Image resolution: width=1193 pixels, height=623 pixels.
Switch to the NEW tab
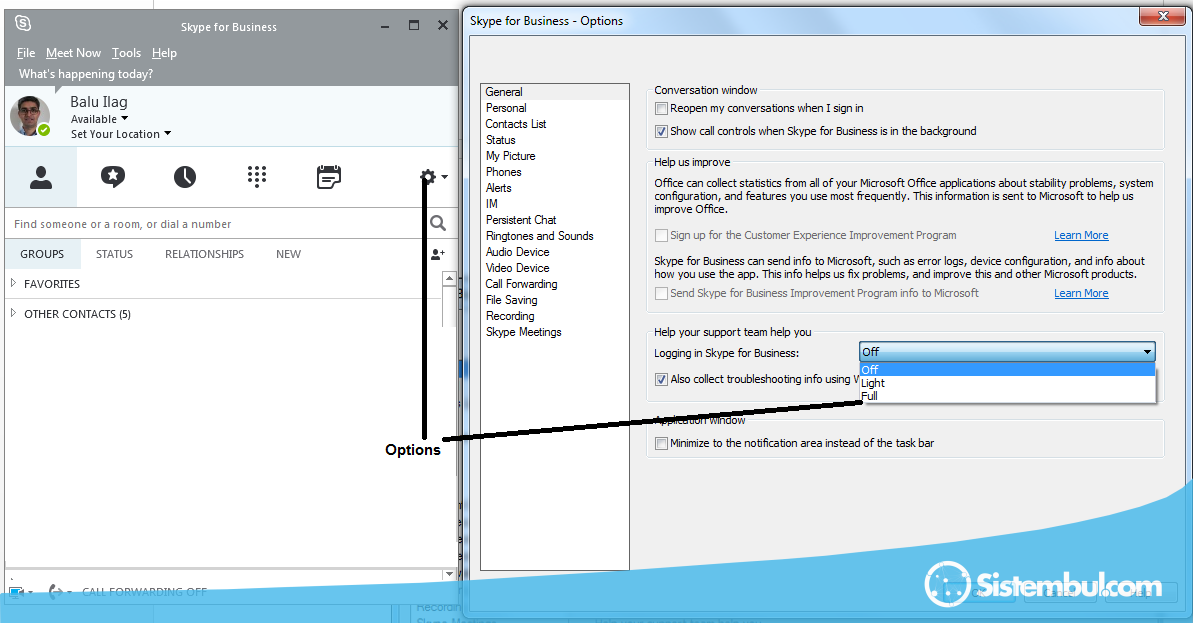click(x=288, y=254)
